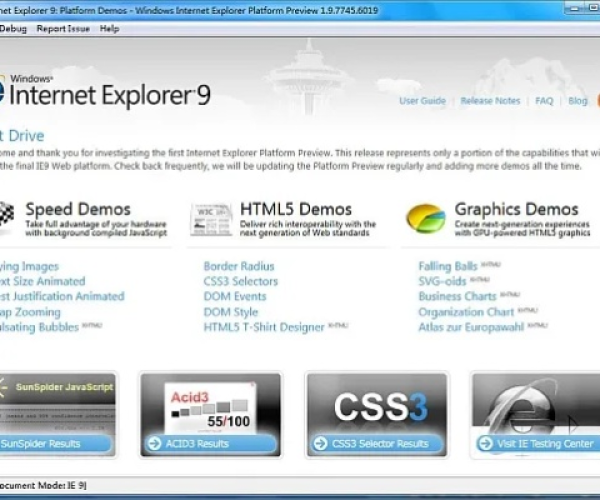Open the Report Issue menu

63,29
